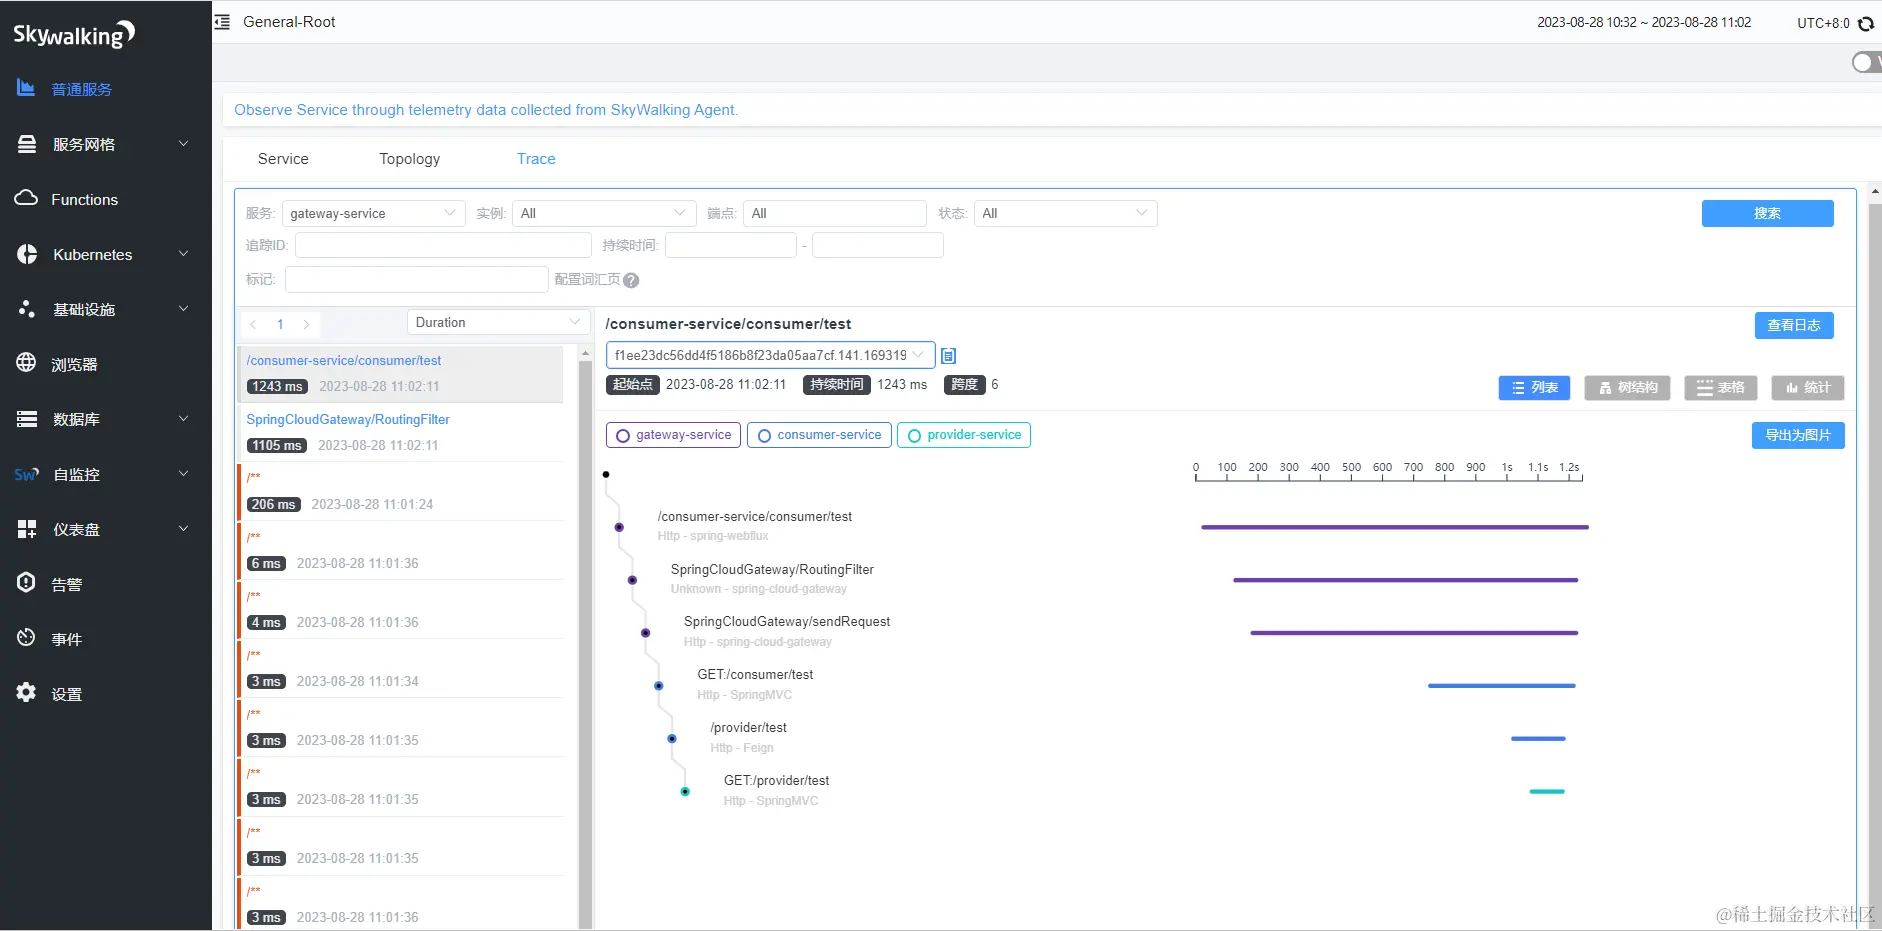This screenshot has width=1882, height=931.
Task: Click the minimum 持续时间 input field
Action: (x=730, y=245)
